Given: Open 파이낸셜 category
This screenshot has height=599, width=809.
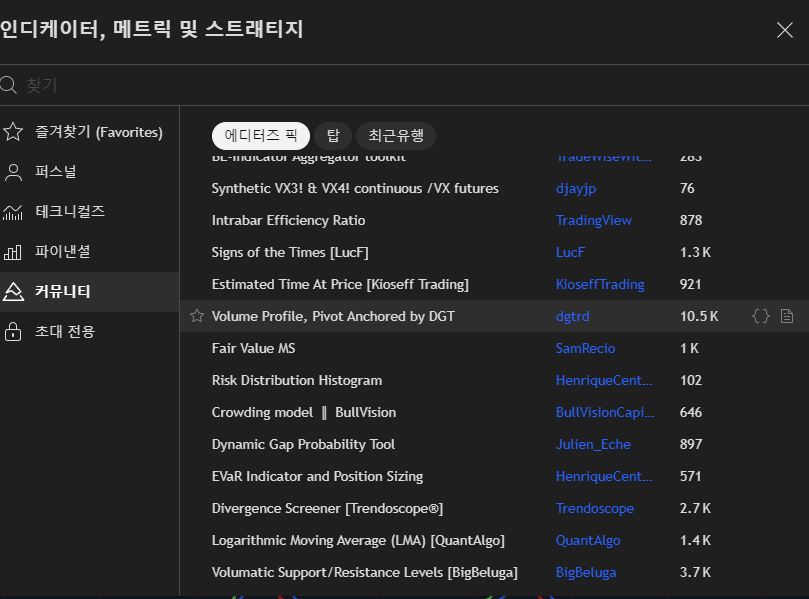Looking at the screenshot, I should tap(90, 252).
